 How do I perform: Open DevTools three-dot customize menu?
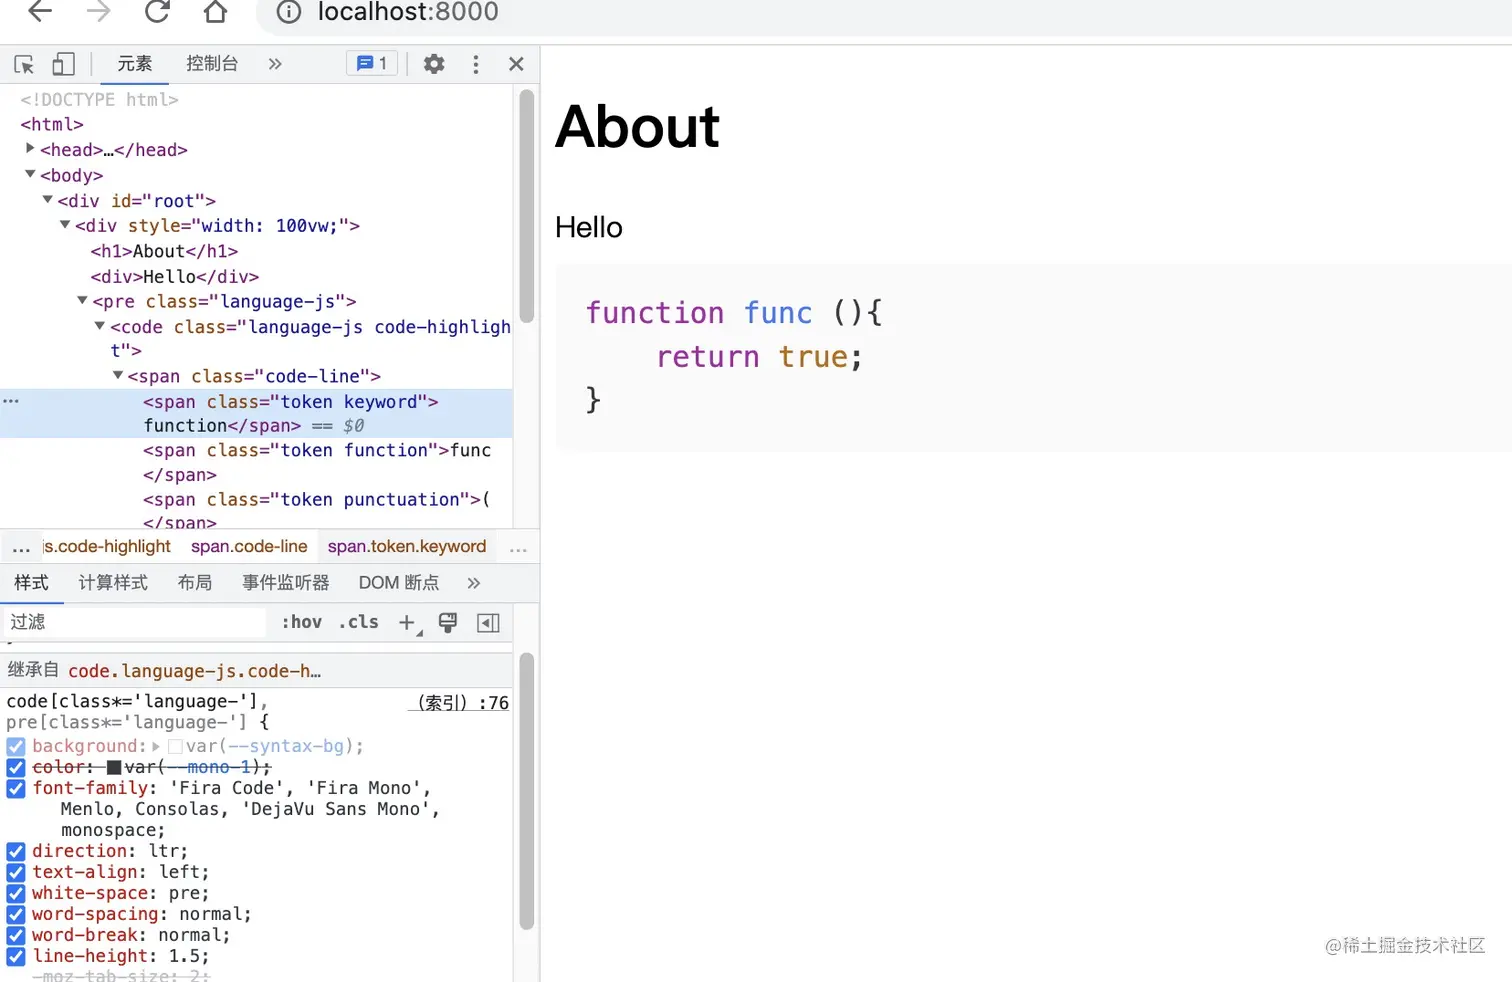tap(476, 64)
